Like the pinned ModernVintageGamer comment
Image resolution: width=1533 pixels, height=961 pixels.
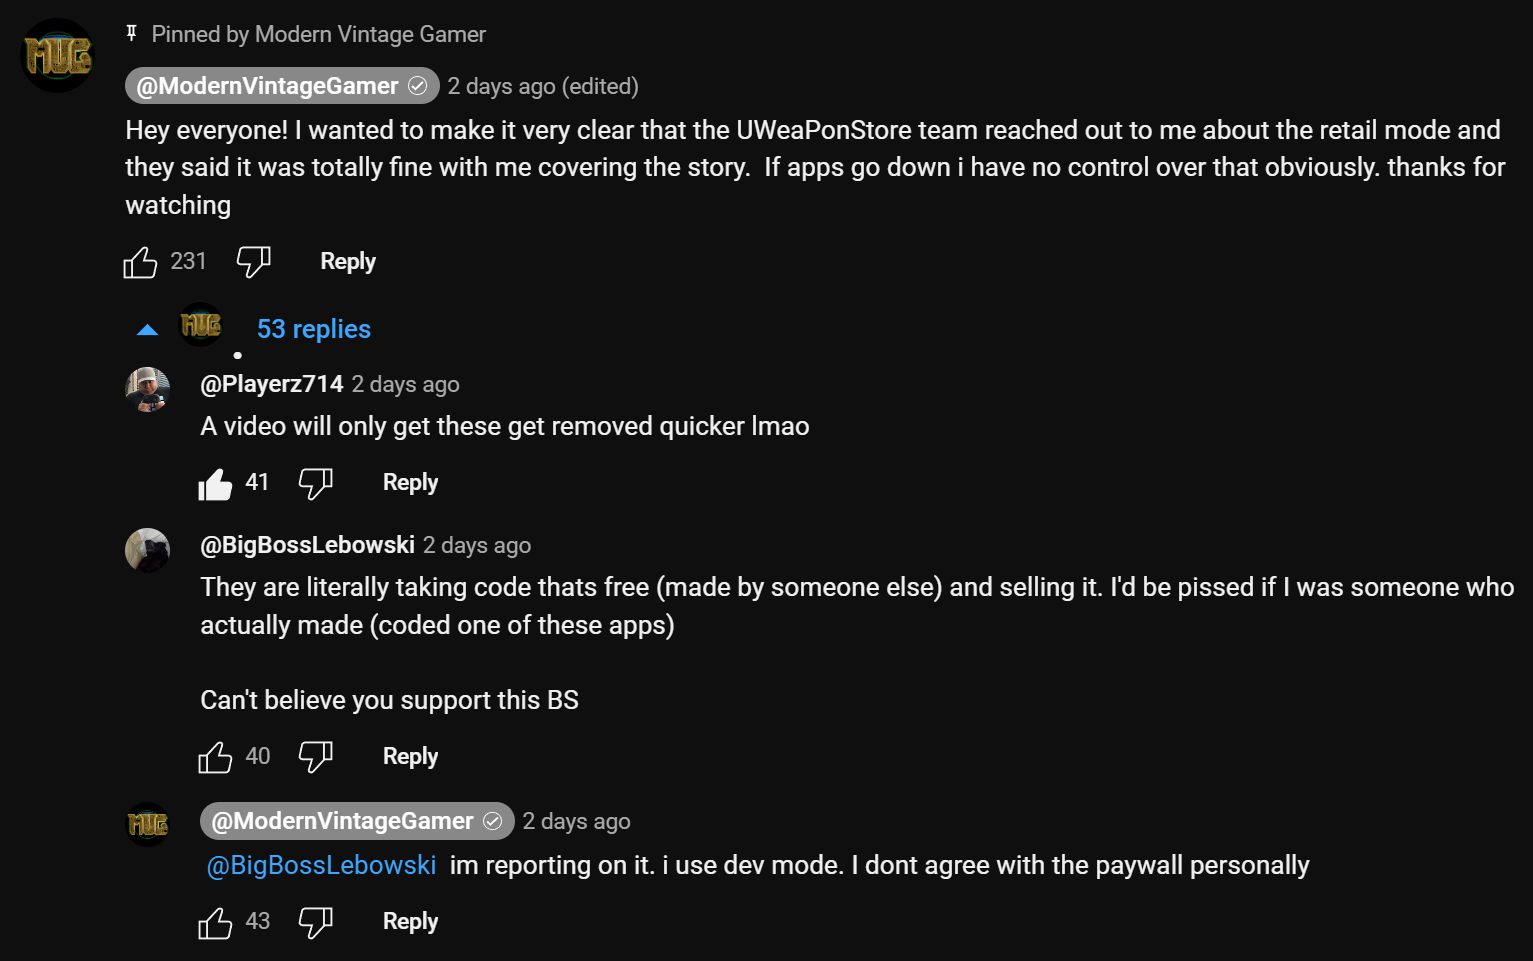pyautogui.click(x=140, y=262)
